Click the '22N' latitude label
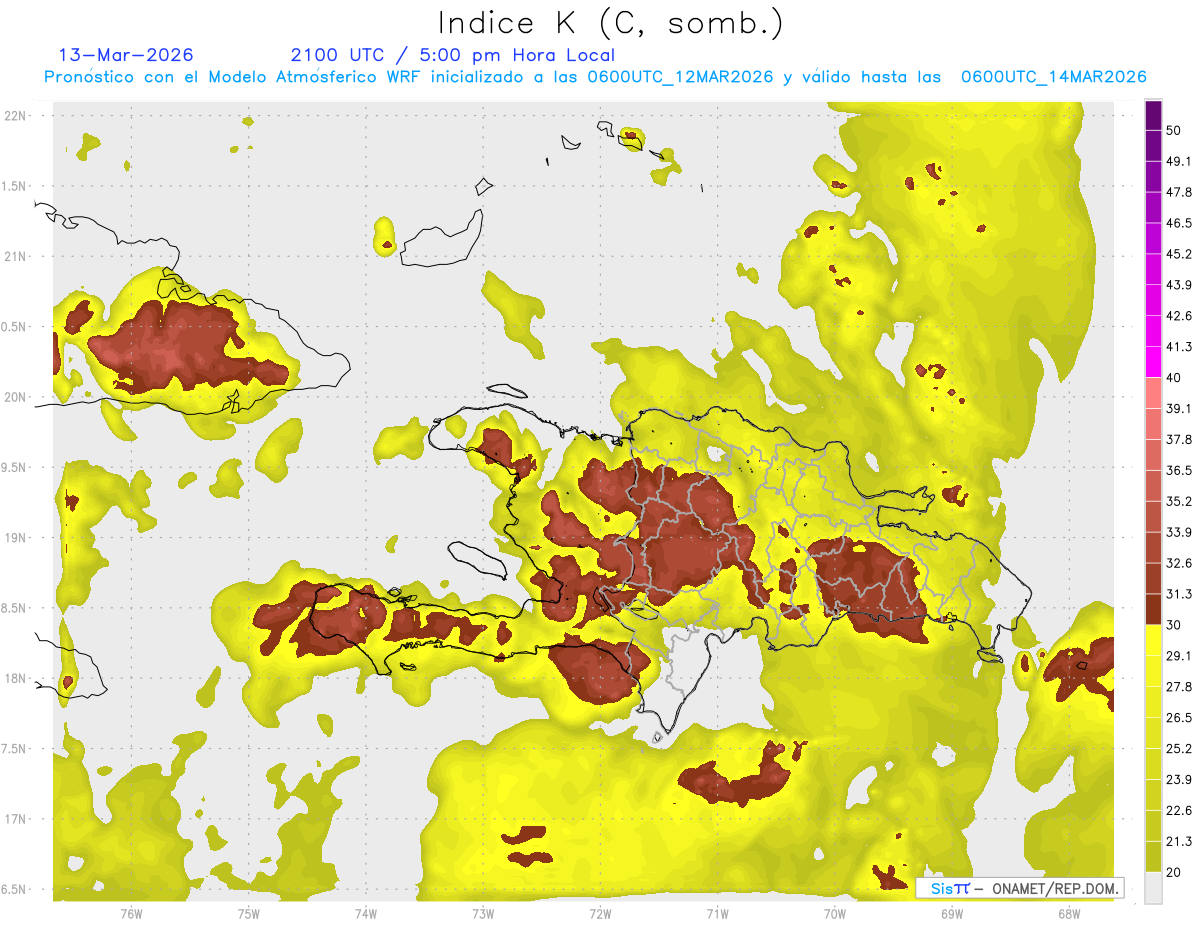Image resolution: width=1200 pixels, height=927 pixels. [17, 115]
